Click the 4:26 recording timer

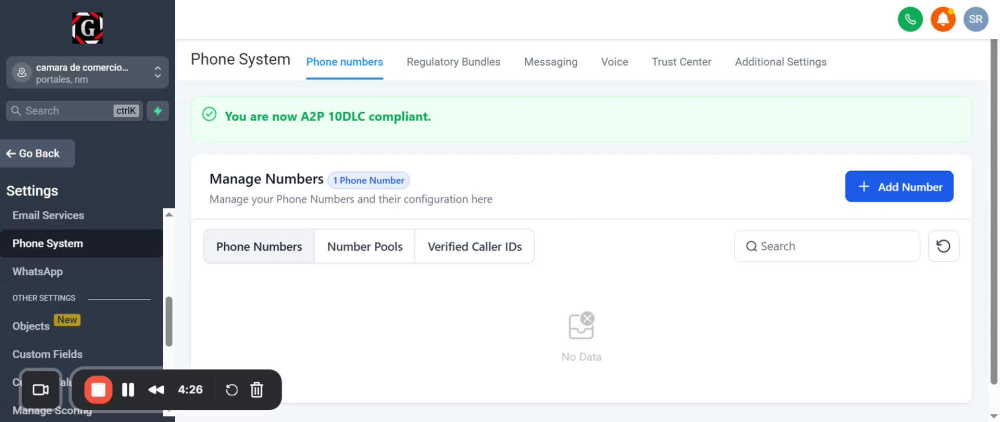click(190, 389)
